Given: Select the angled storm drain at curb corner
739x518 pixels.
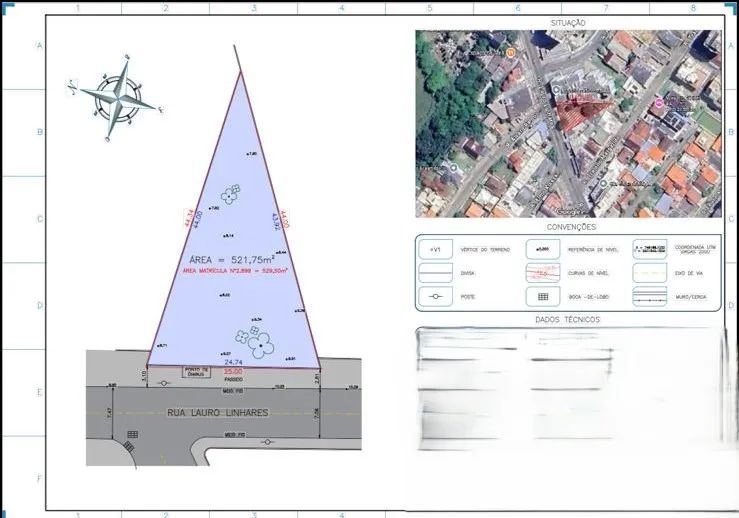Looking at the screenshot, I should (128, 446).
